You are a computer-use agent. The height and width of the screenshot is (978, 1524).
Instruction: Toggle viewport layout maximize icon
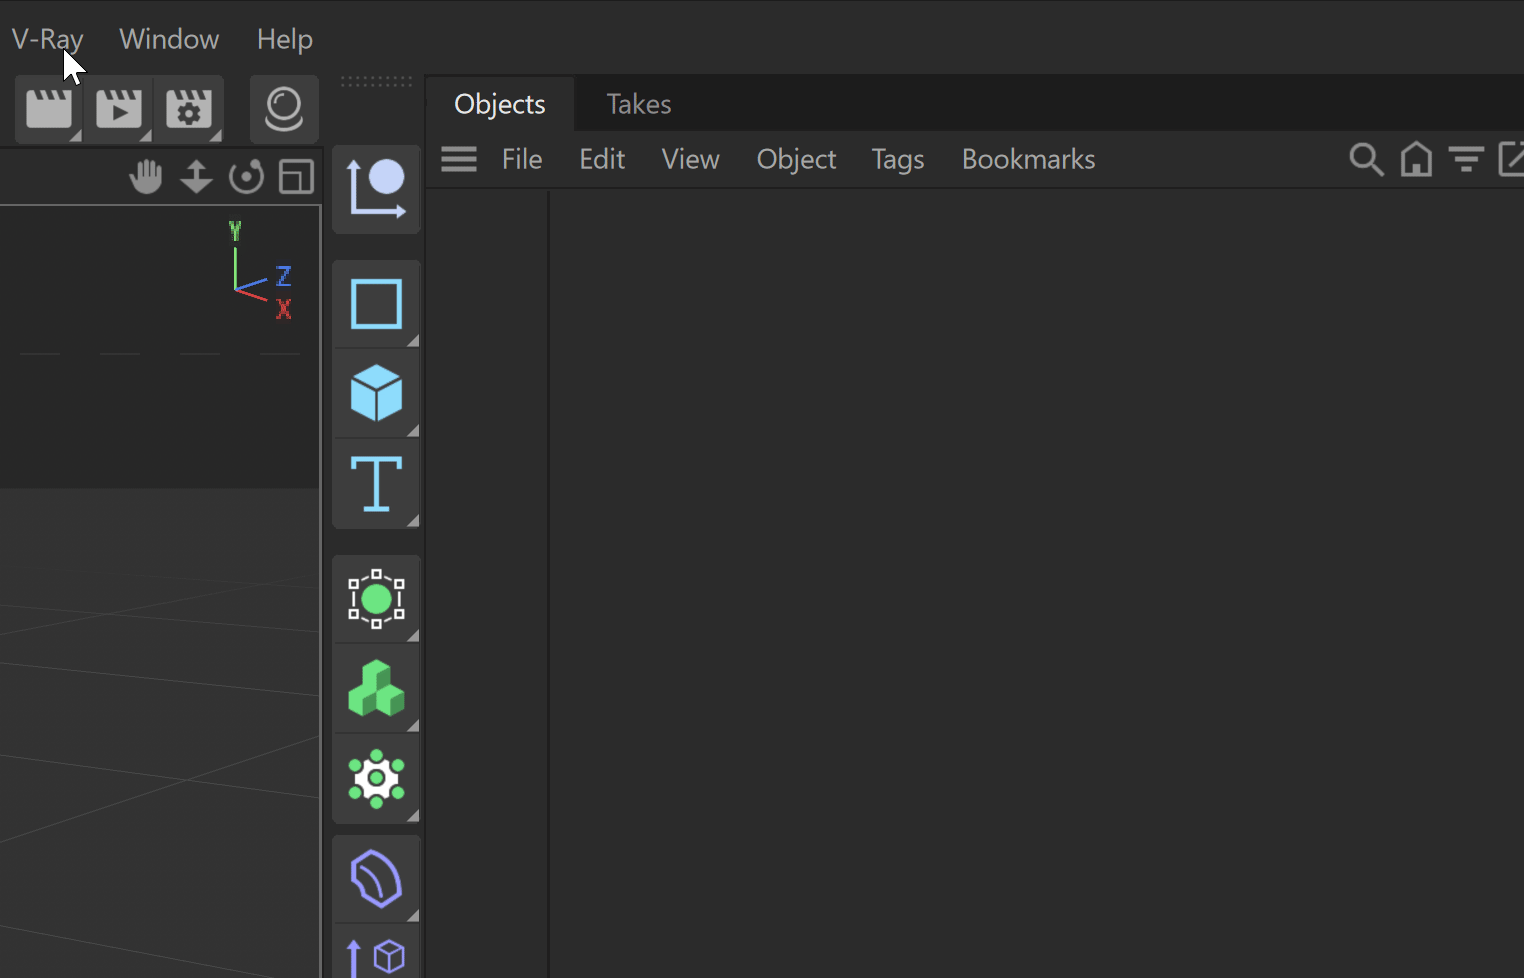296,177
